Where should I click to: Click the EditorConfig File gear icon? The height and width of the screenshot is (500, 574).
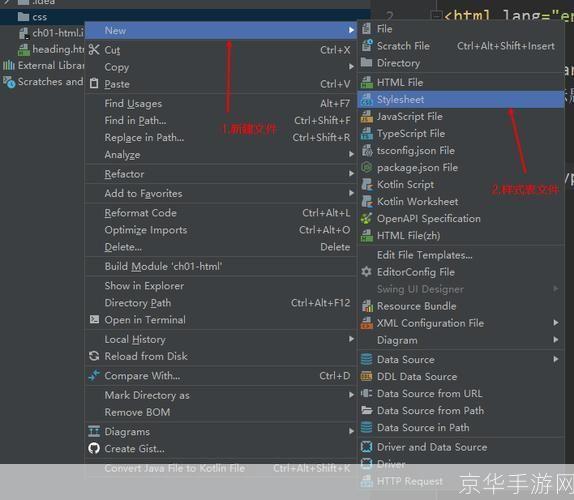click(366, 272)
